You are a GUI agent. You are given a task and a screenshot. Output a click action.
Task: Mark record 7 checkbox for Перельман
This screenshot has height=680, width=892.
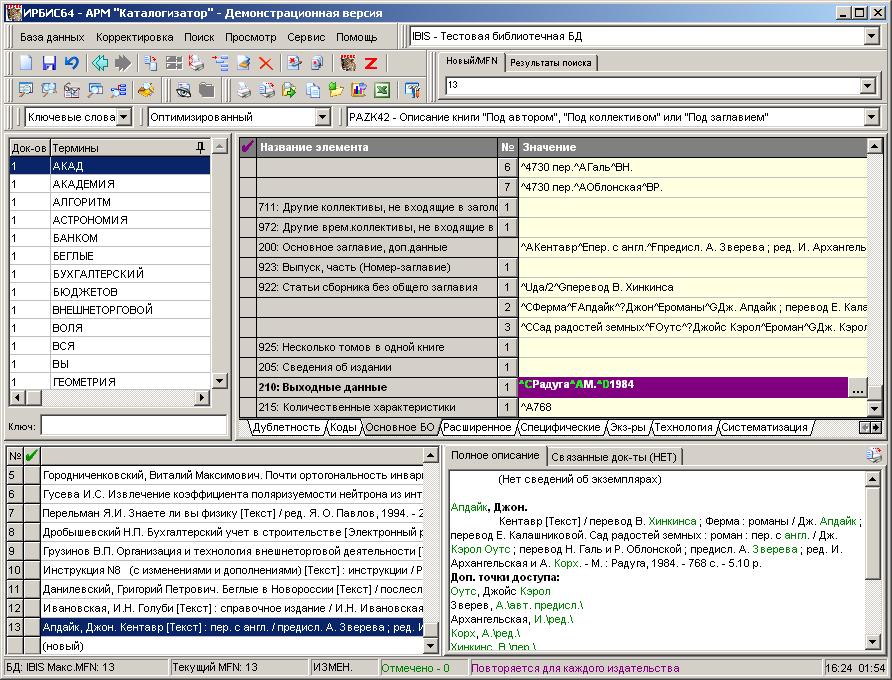pos(32,512)
